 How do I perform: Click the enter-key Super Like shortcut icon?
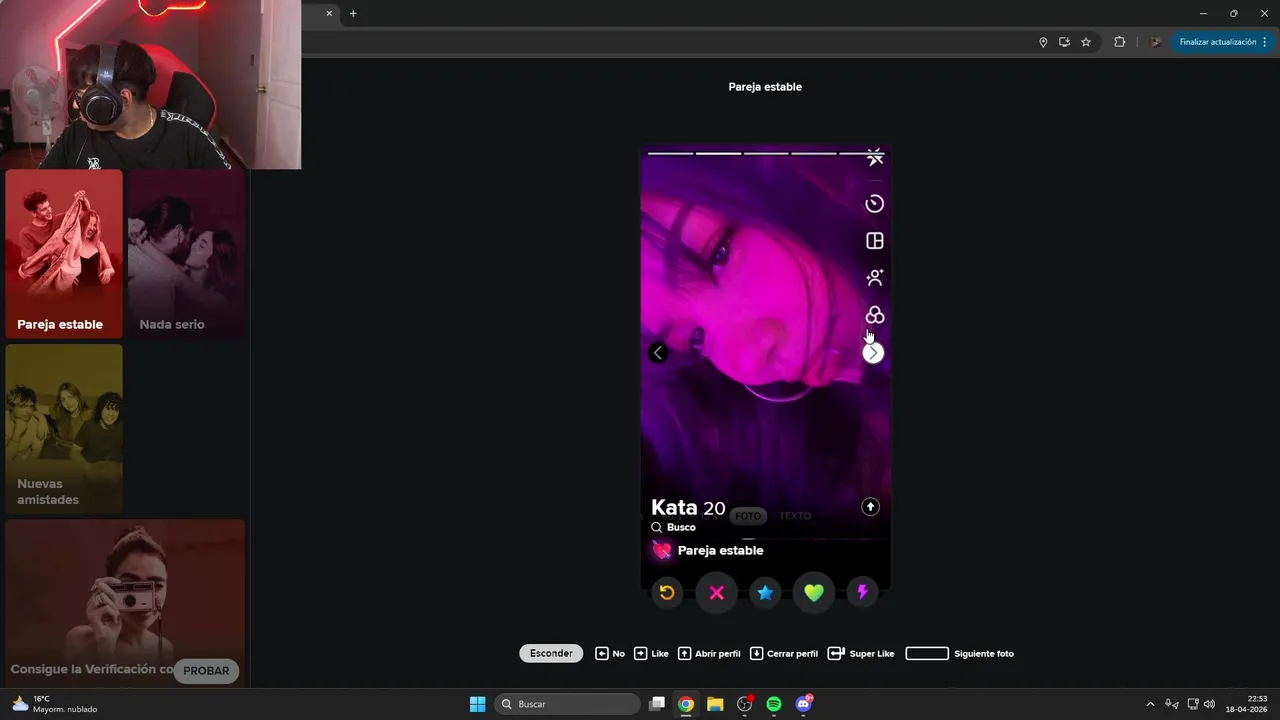[x=837, y=653]
